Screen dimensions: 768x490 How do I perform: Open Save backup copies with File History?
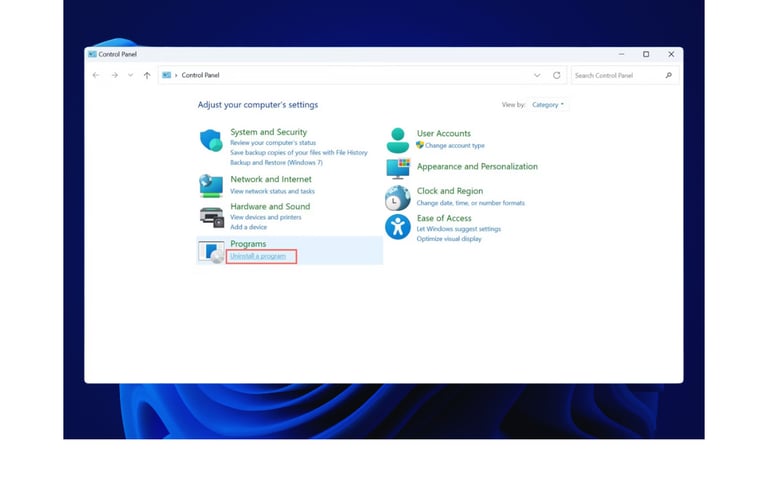(x=299, y=152)
